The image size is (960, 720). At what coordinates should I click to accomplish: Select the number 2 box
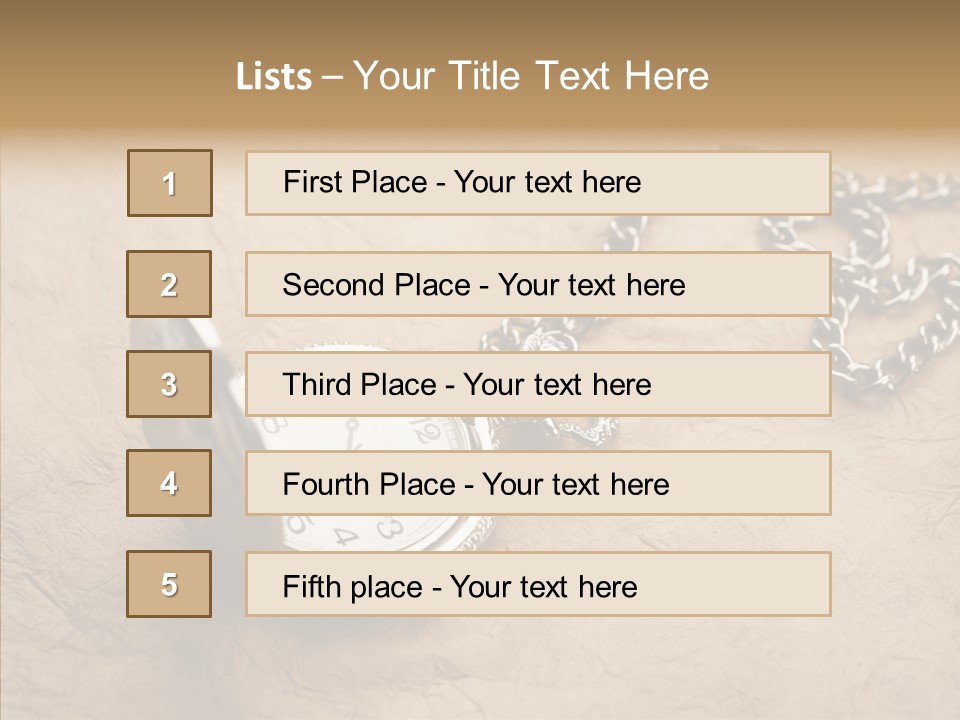[169, 285]
